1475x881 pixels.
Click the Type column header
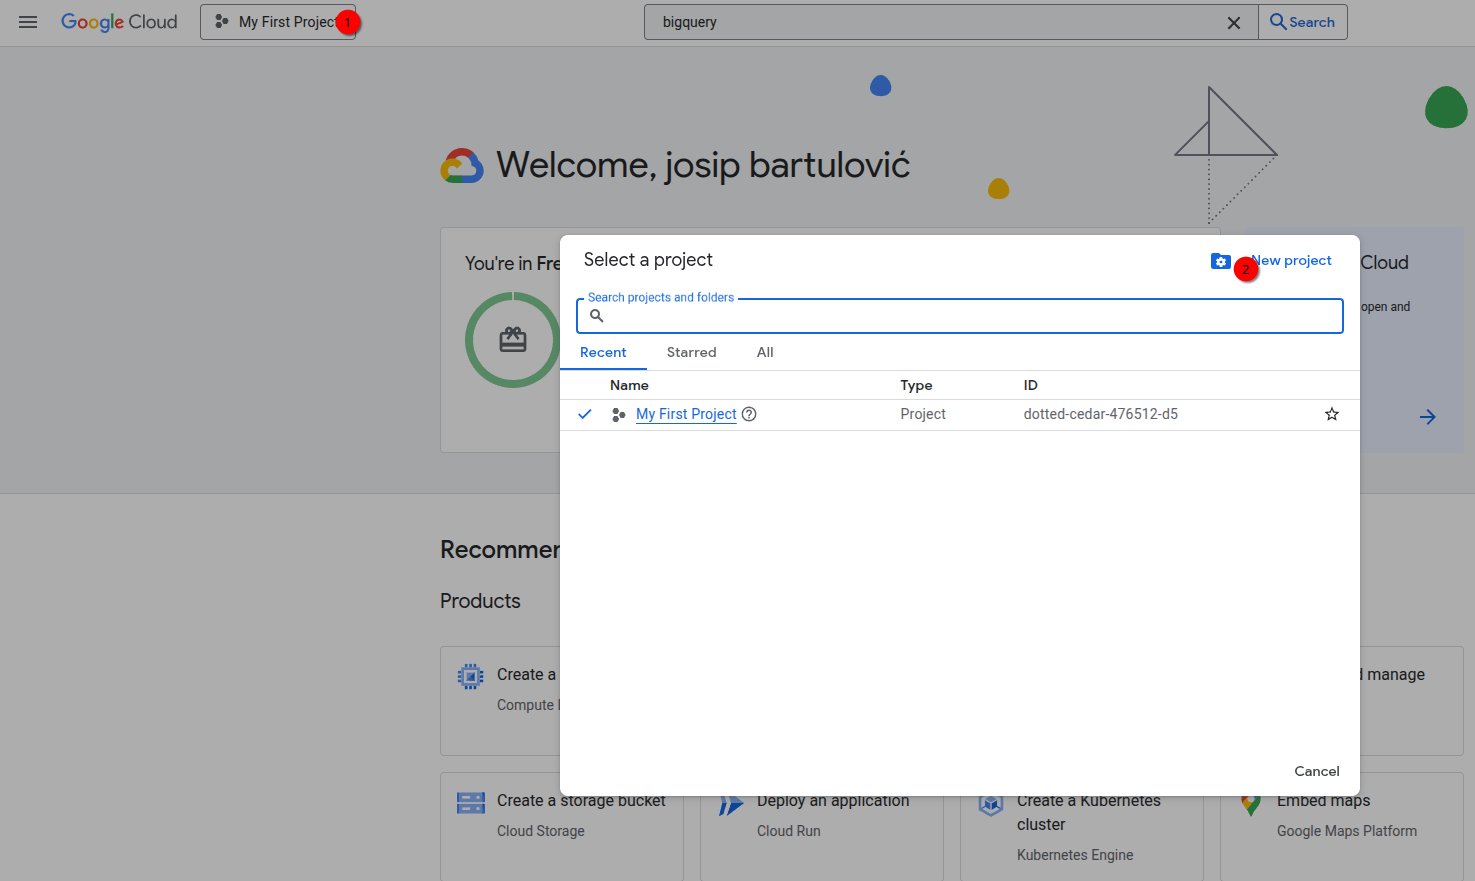pyautogui.click(x=916, y=385)
